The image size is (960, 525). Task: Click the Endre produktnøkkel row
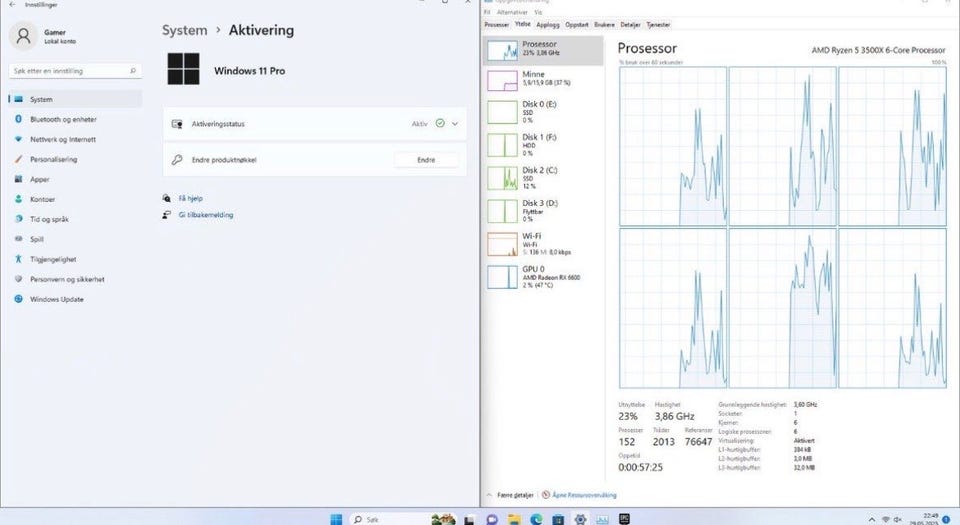pyautogui.click(x=315, y=160)
